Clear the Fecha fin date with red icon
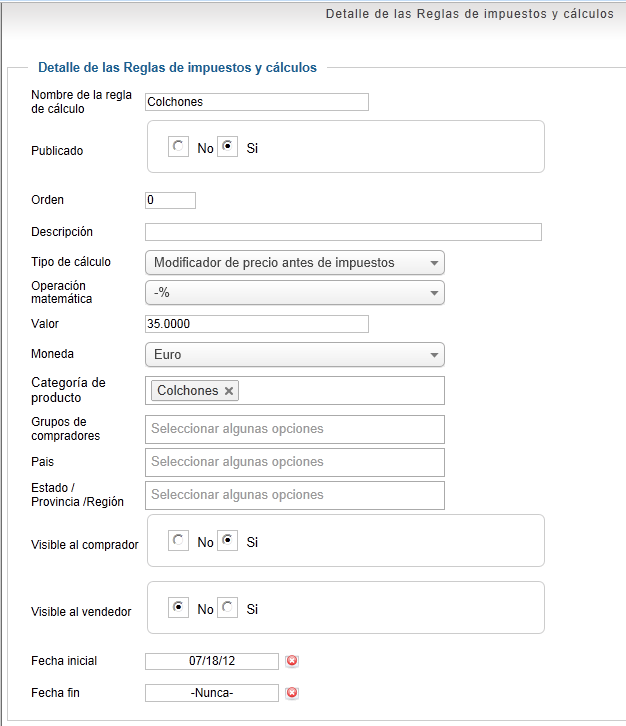Viewport: 626px width, 726px height. (x=292, y=693)
